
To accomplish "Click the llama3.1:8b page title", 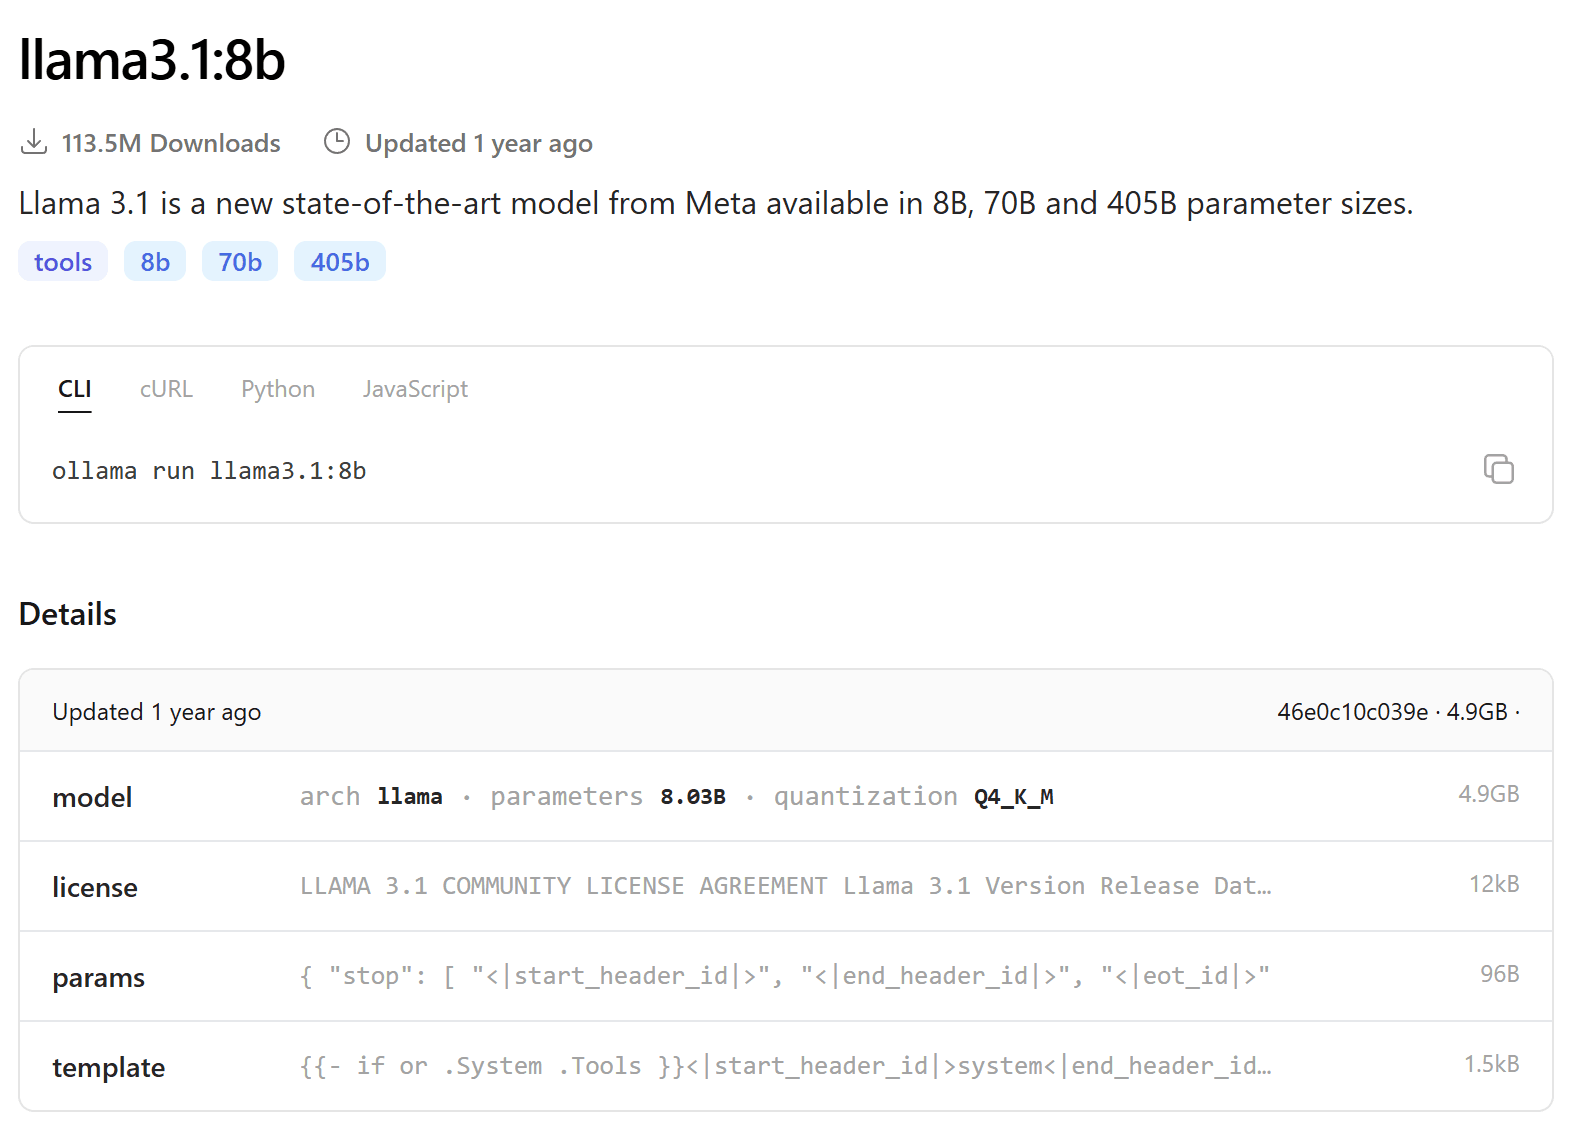I will [152, 60].
